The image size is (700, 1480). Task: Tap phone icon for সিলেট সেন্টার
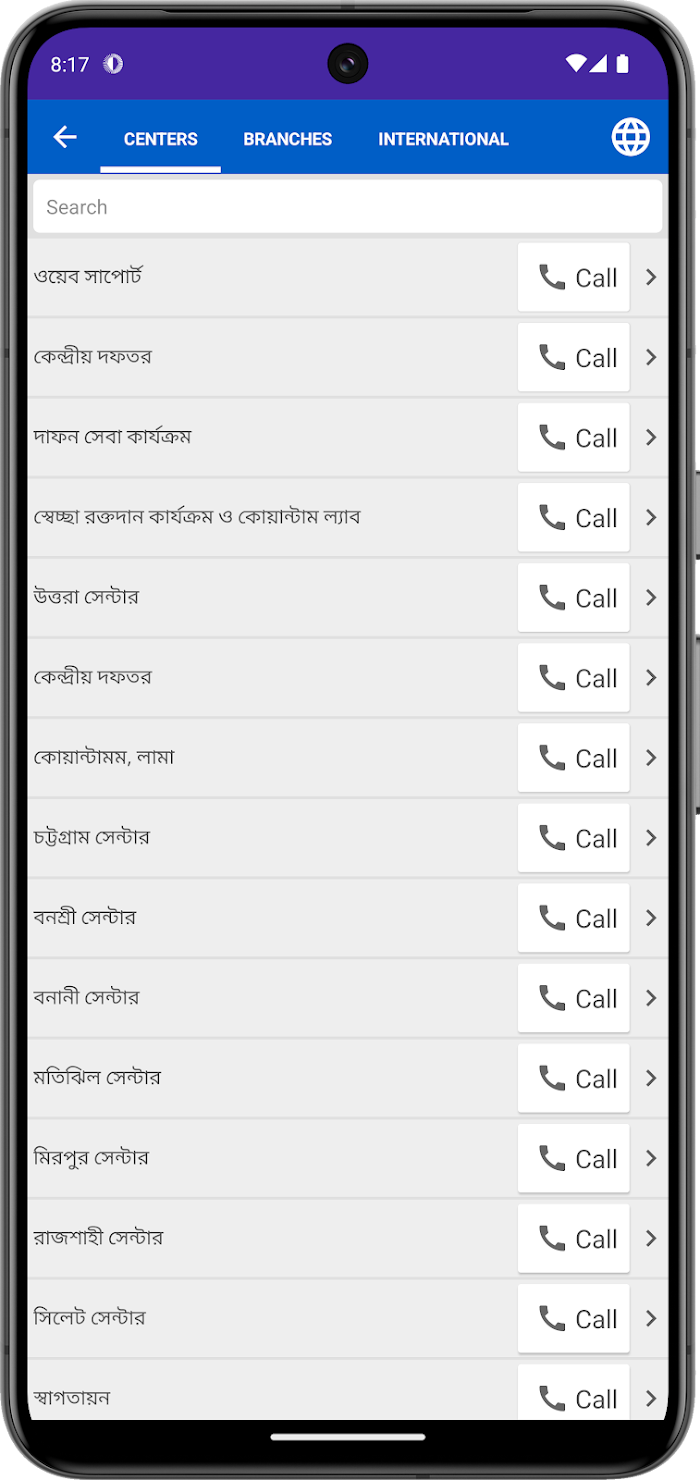click(x=552, y=1318)
